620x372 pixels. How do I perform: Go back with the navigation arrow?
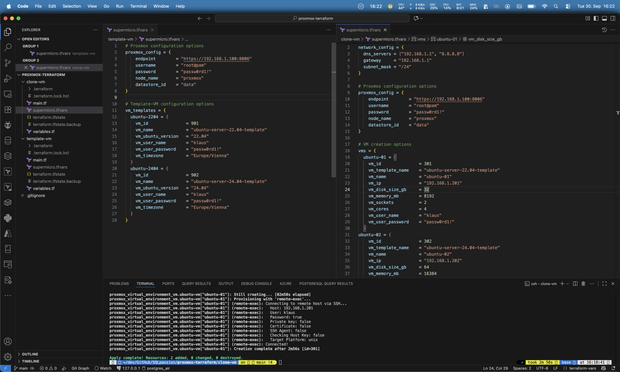[x=200, y=18]
